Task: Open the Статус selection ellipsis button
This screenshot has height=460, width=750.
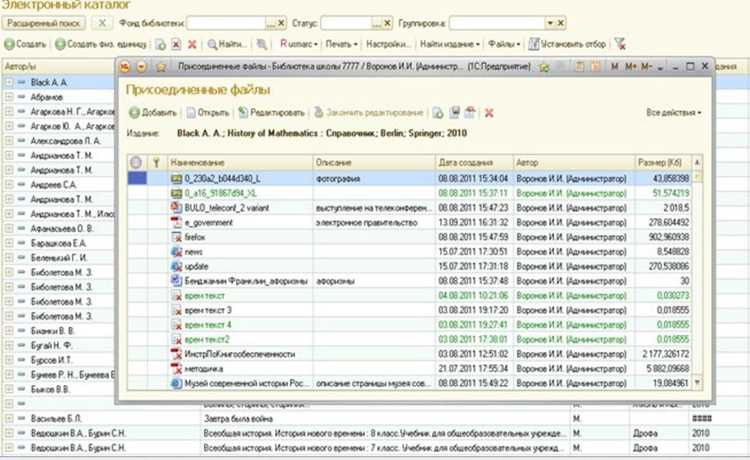Action: (x=377, y=23)
